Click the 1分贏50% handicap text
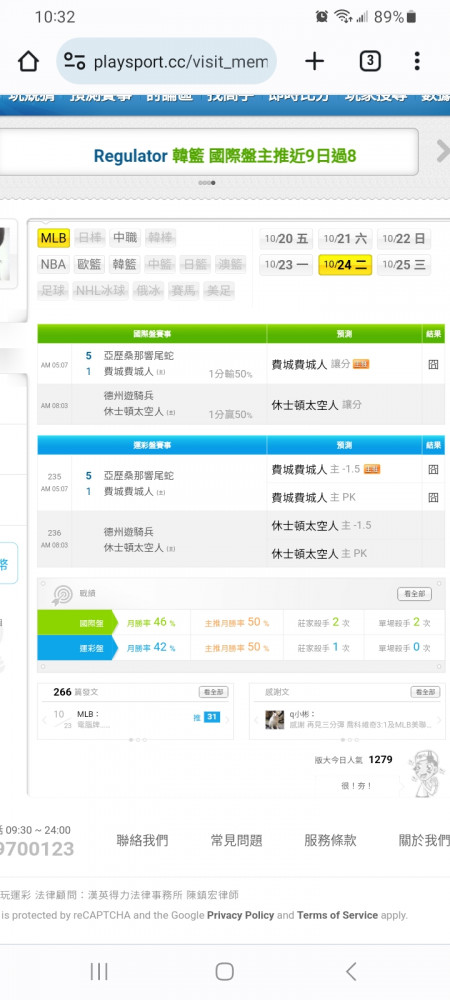 230,415
